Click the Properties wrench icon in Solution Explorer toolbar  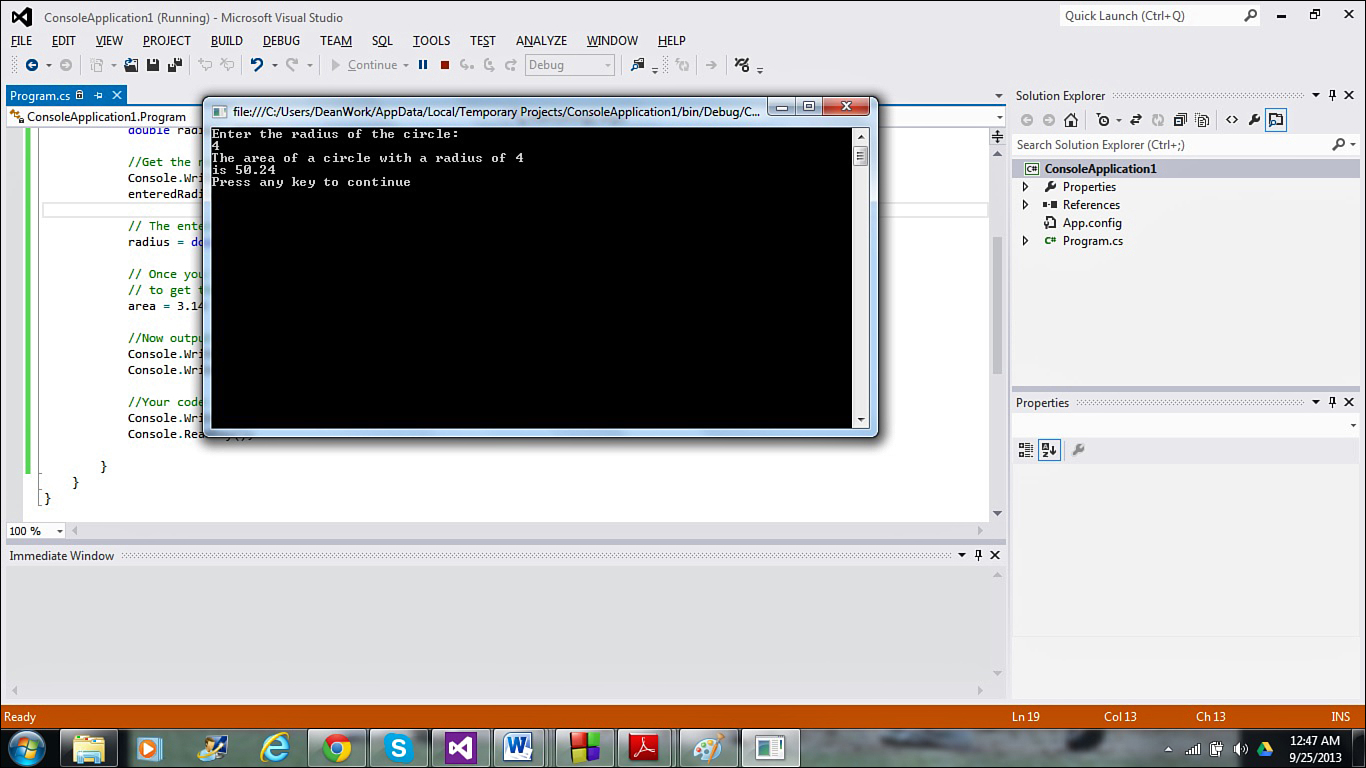tap(1254, 120)
